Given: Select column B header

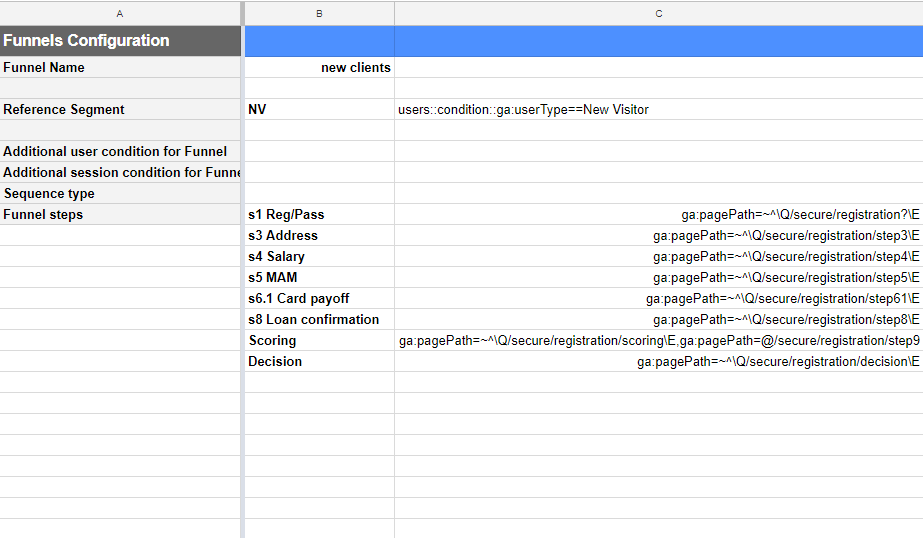Looking at the screenshot, I should [x=319, y=14].
